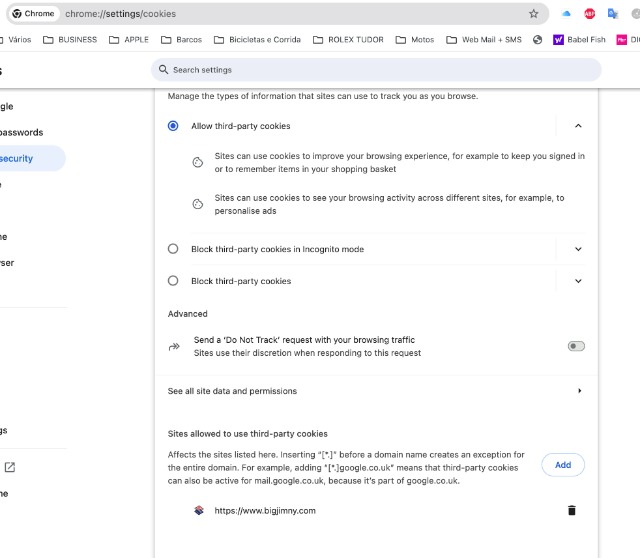Select Allow third-party cookies radio button
This screenshot has width=640, height=558.
click(x=173, y=126)
